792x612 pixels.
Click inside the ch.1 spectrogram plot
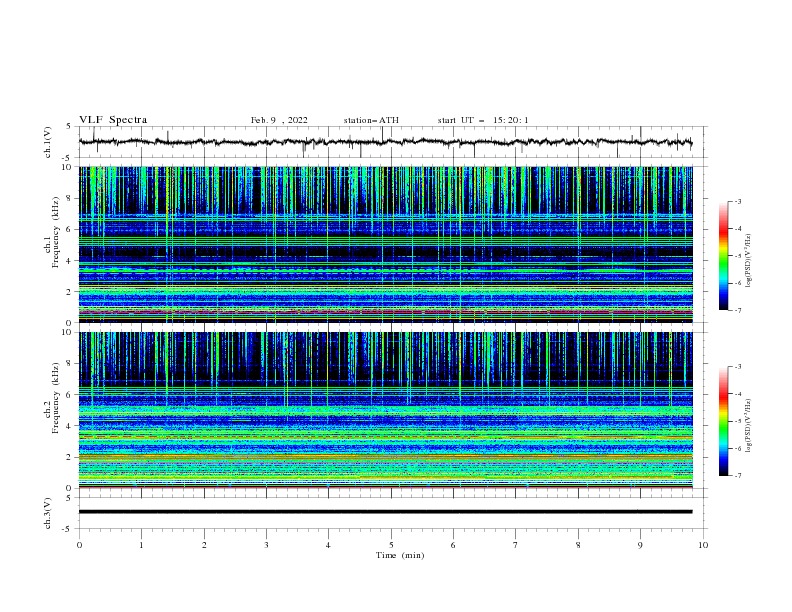point(385,244)
